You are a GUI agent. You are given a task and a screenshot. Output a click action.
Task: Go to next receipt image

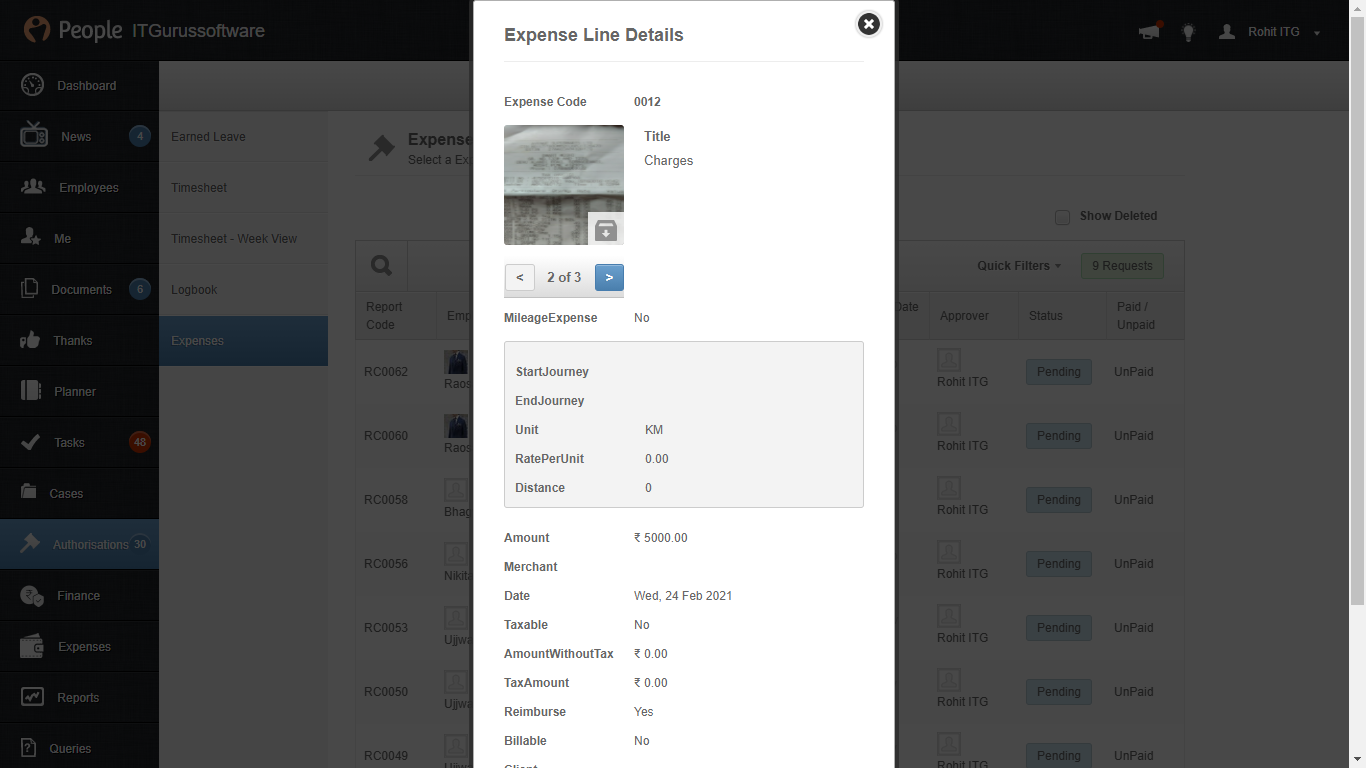tap(609, 277)
